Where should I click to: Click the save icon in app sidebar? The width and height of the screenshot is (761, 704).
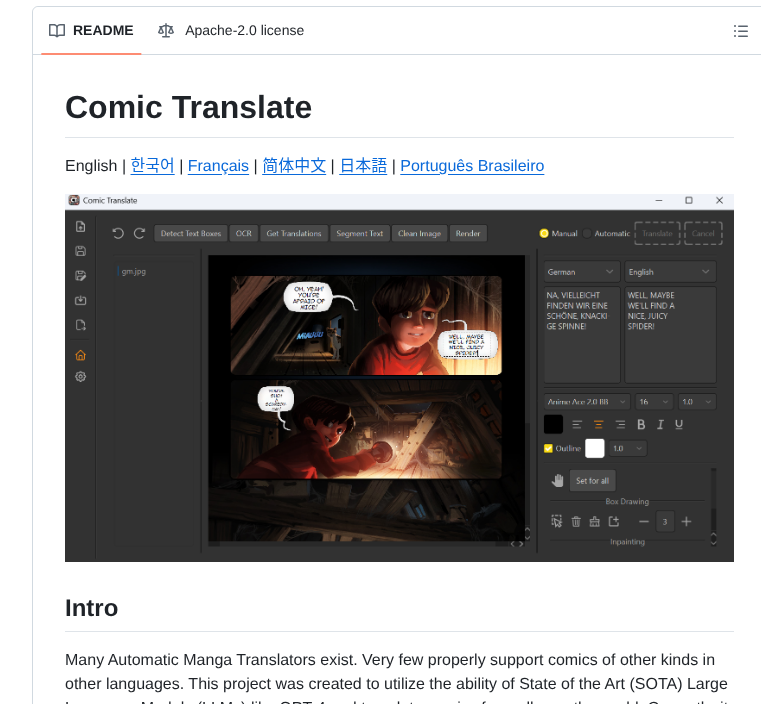[81, 251]
